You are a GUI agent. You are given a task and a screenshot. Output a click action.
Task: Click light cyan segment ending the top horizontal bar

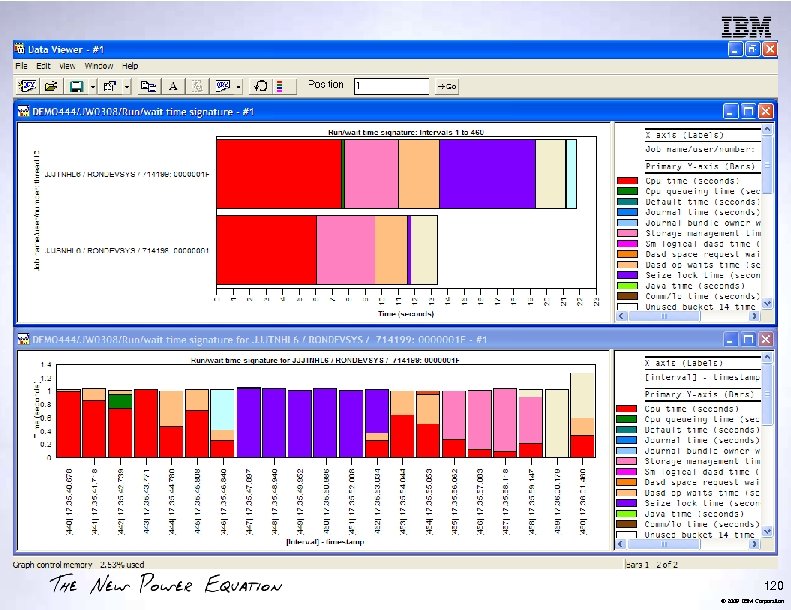pyautogui.click(x=571, y=174)
